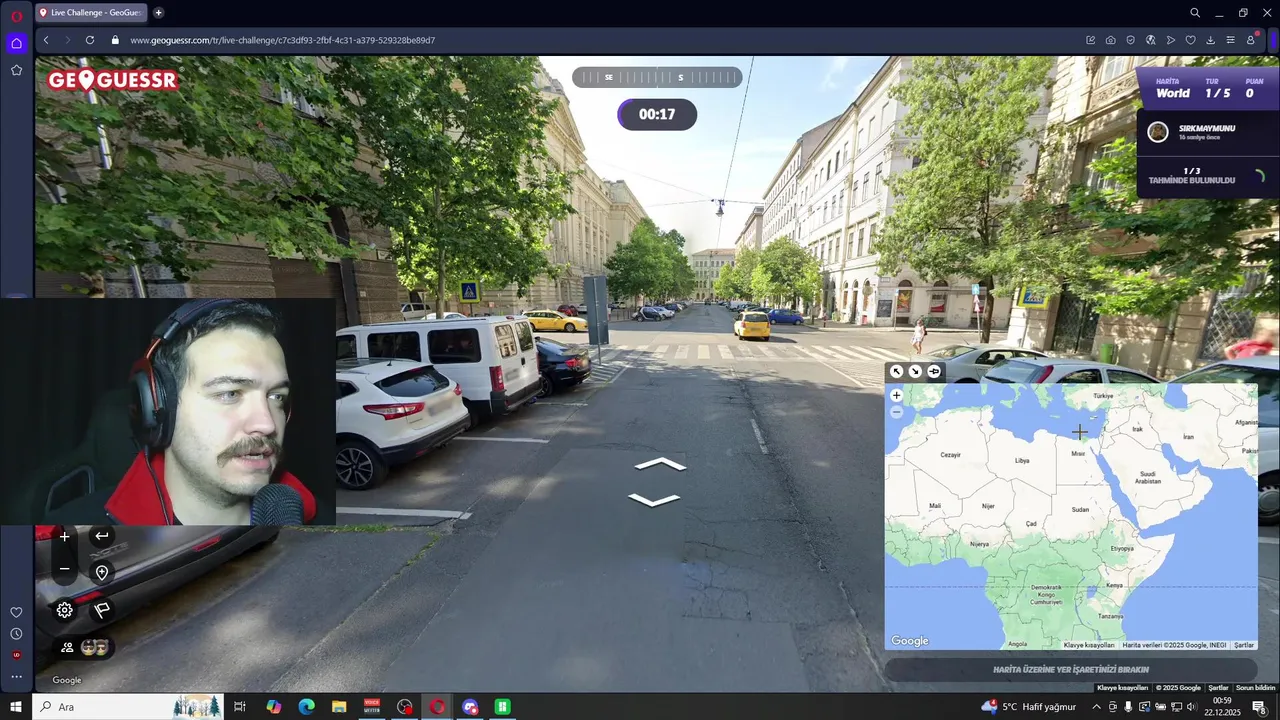Show hidden system tray icons
Viewport: 1280px width, 720px height.
tap(1096, 707)
